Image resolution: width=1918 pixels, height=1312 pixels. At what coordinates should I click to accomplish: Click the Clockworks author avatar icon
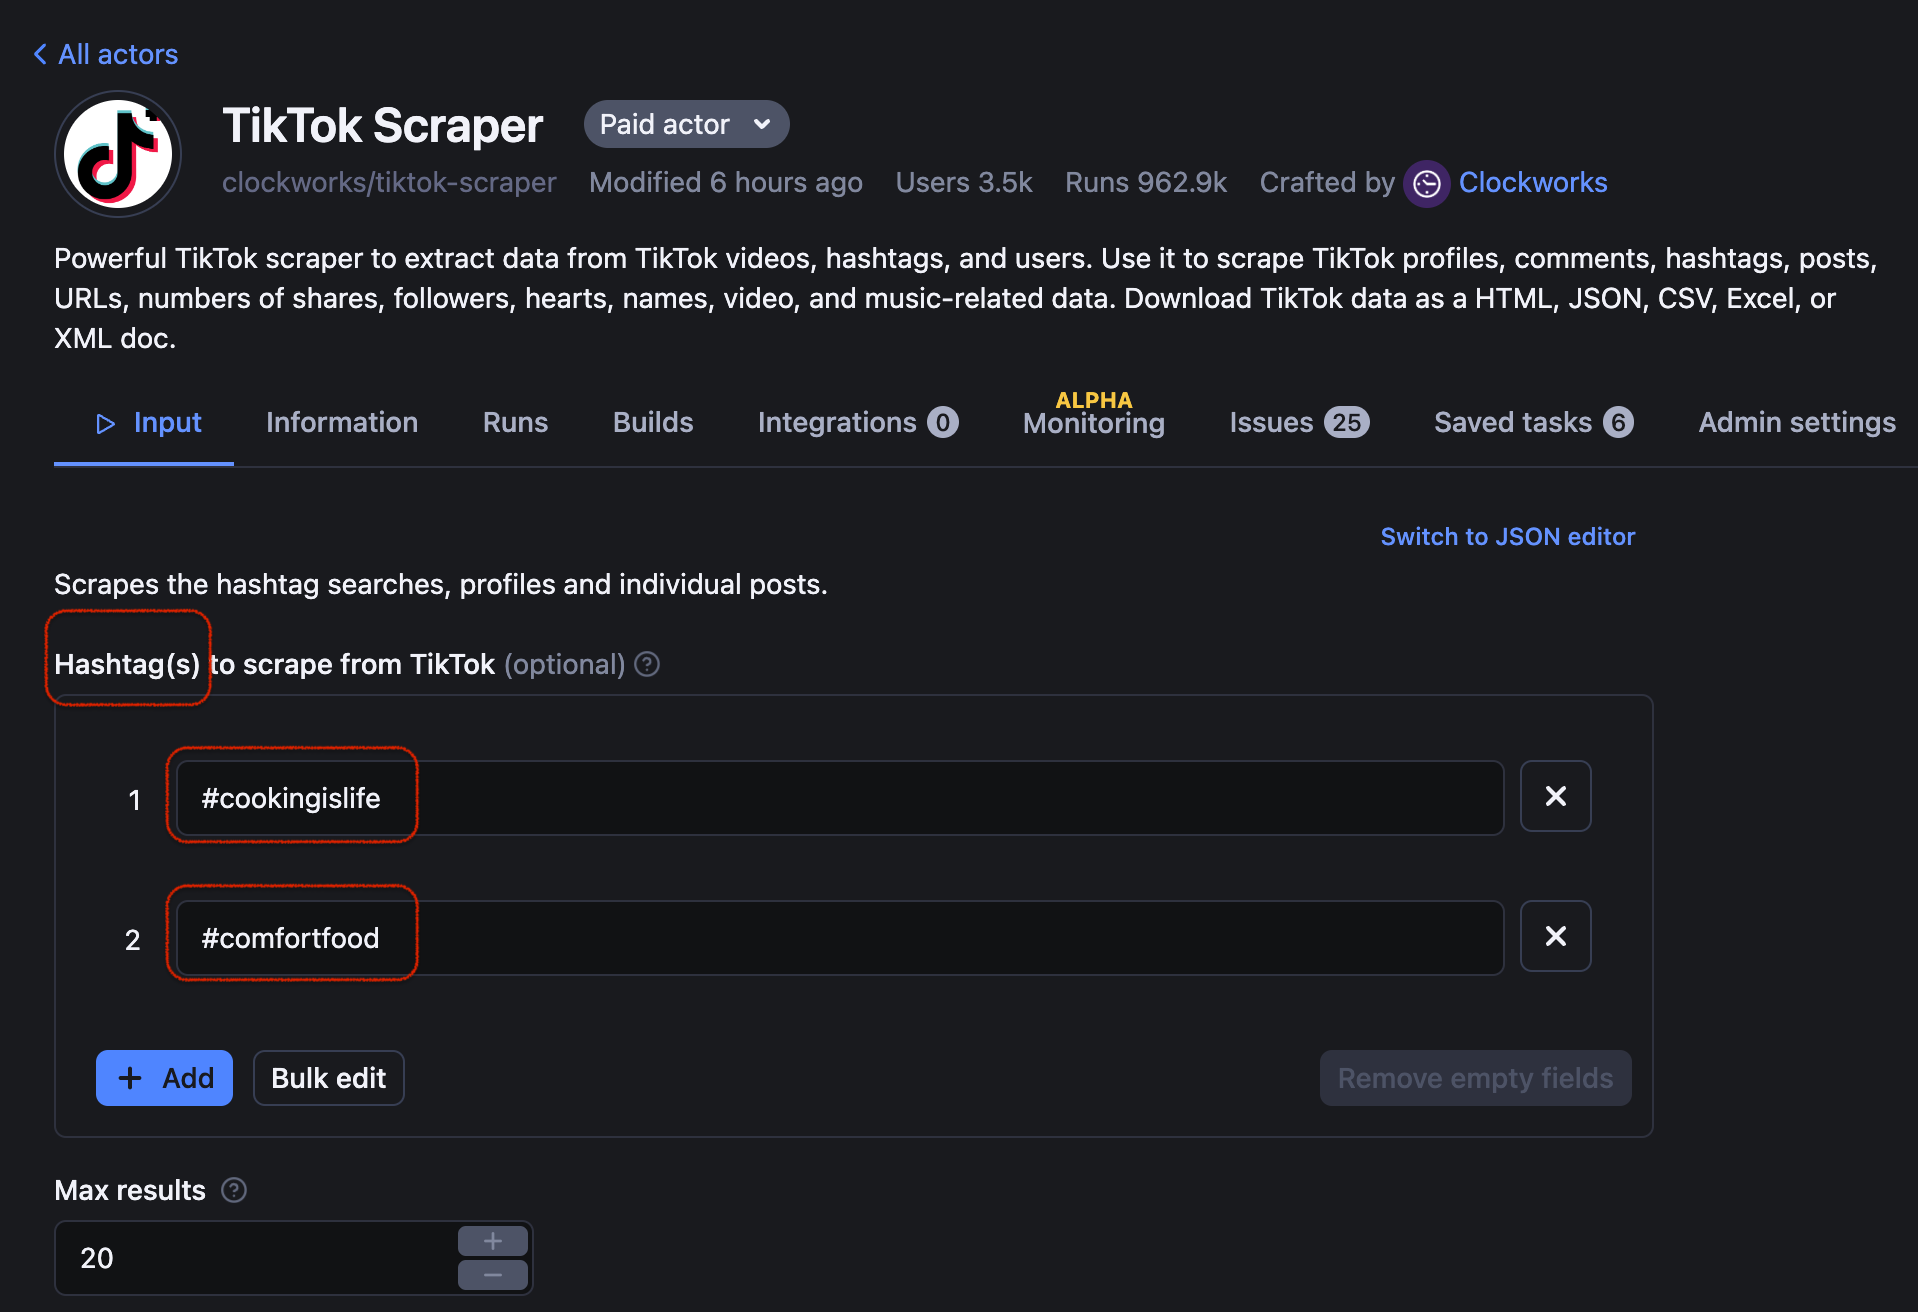tap(1426, 183)
